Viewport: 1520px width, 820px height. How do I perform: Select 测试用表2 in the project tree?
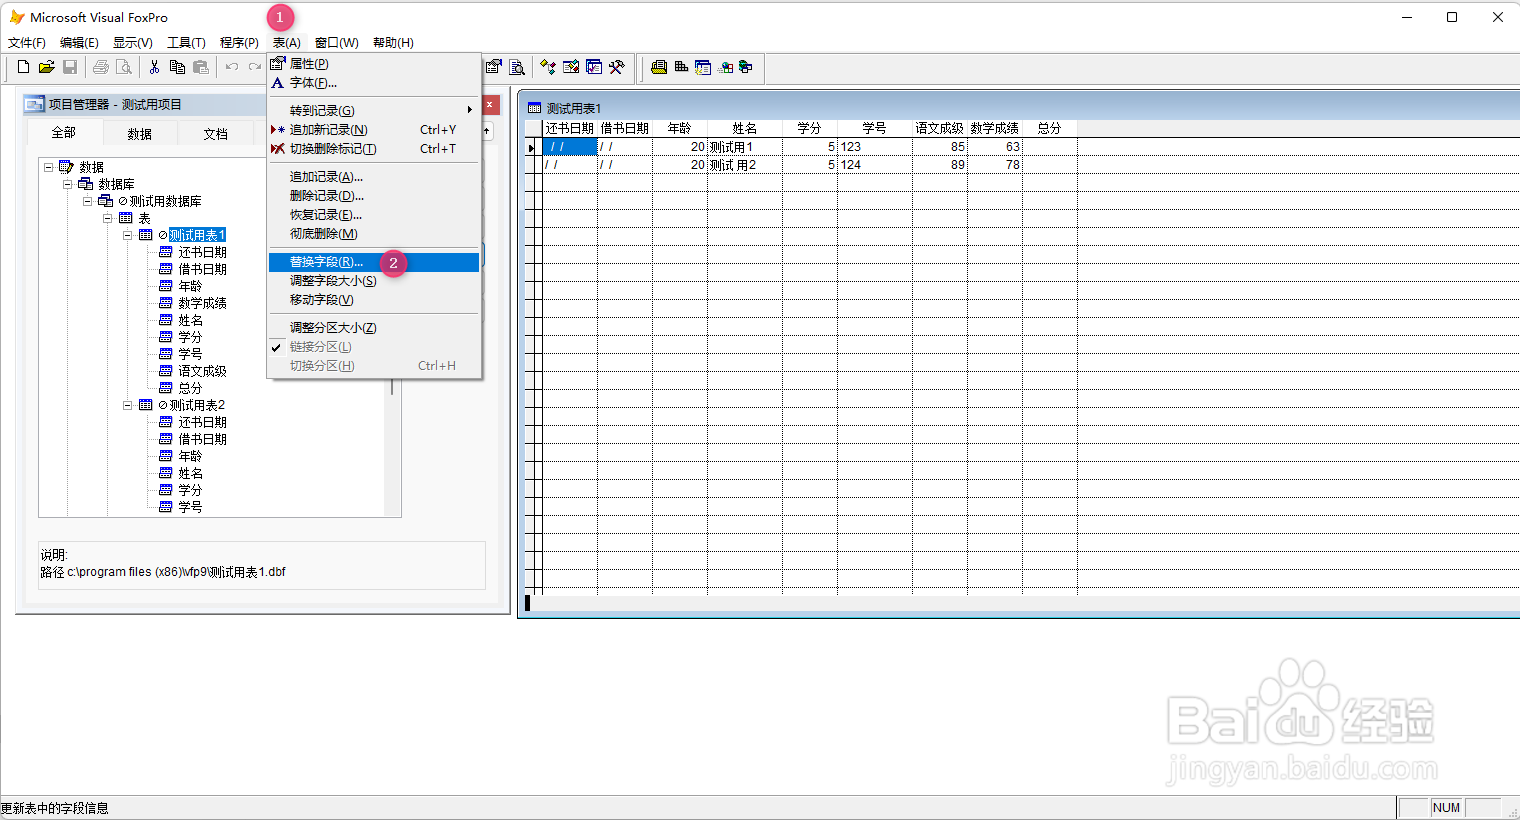pos(197,405)
